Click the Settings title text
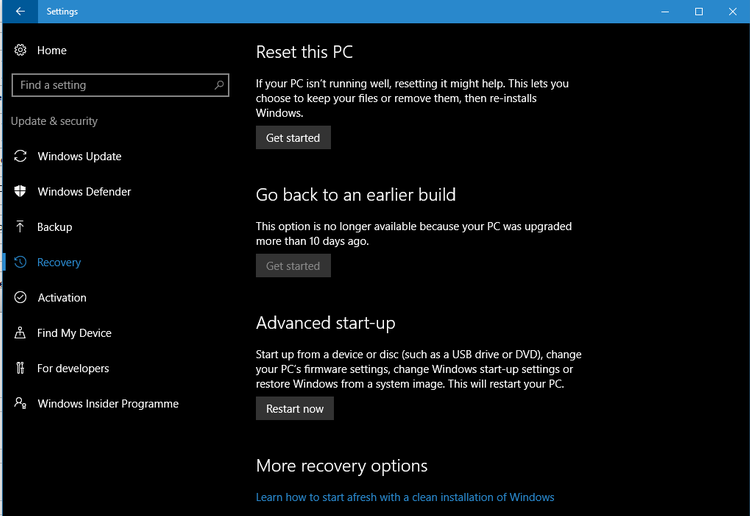 (62, 11)
